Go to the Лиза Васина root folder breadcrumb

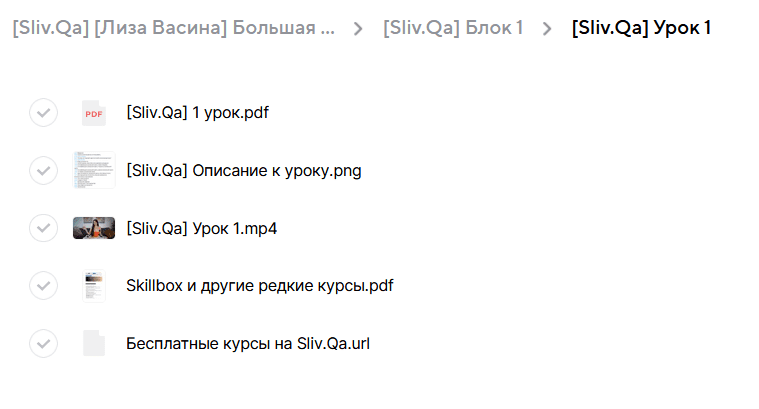(x=174, y=29)
